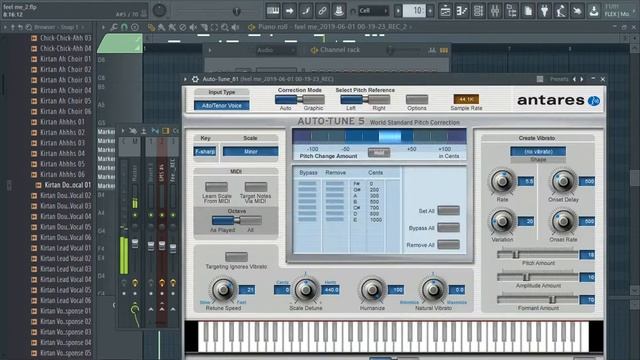Open the vibrato Shape (no vibrato) dropdown
Image resolution: width=640 pixels, height=360 pixels.
(538, 151)
